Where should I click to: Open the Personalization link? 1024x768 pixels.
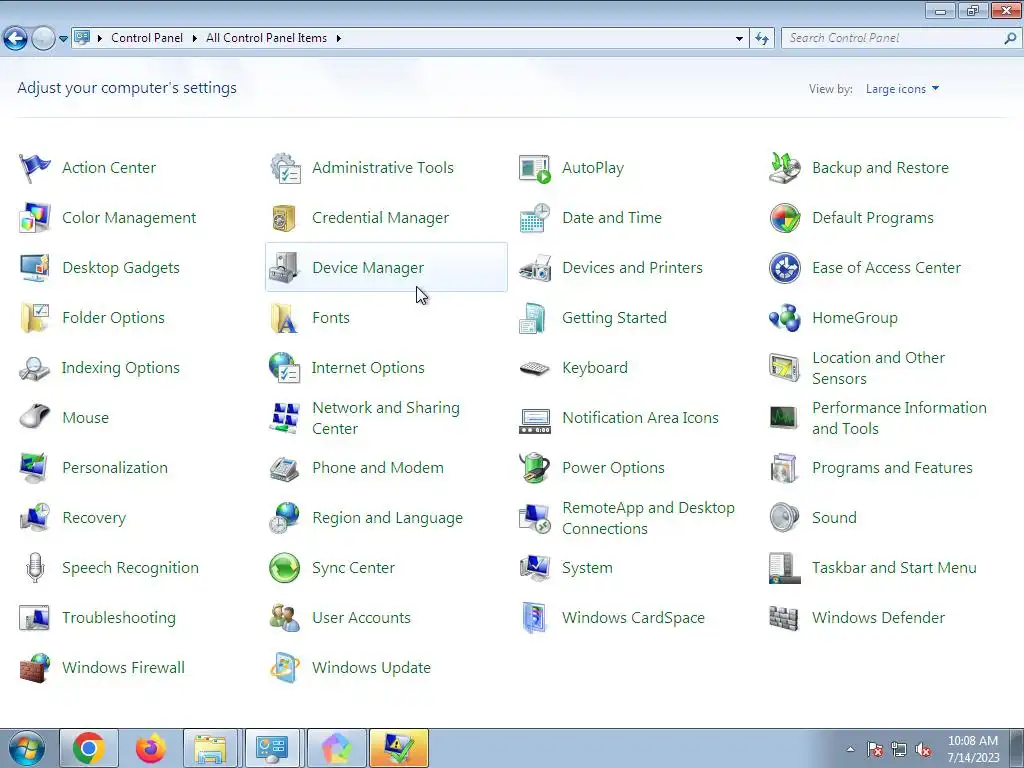pos(115,468)
